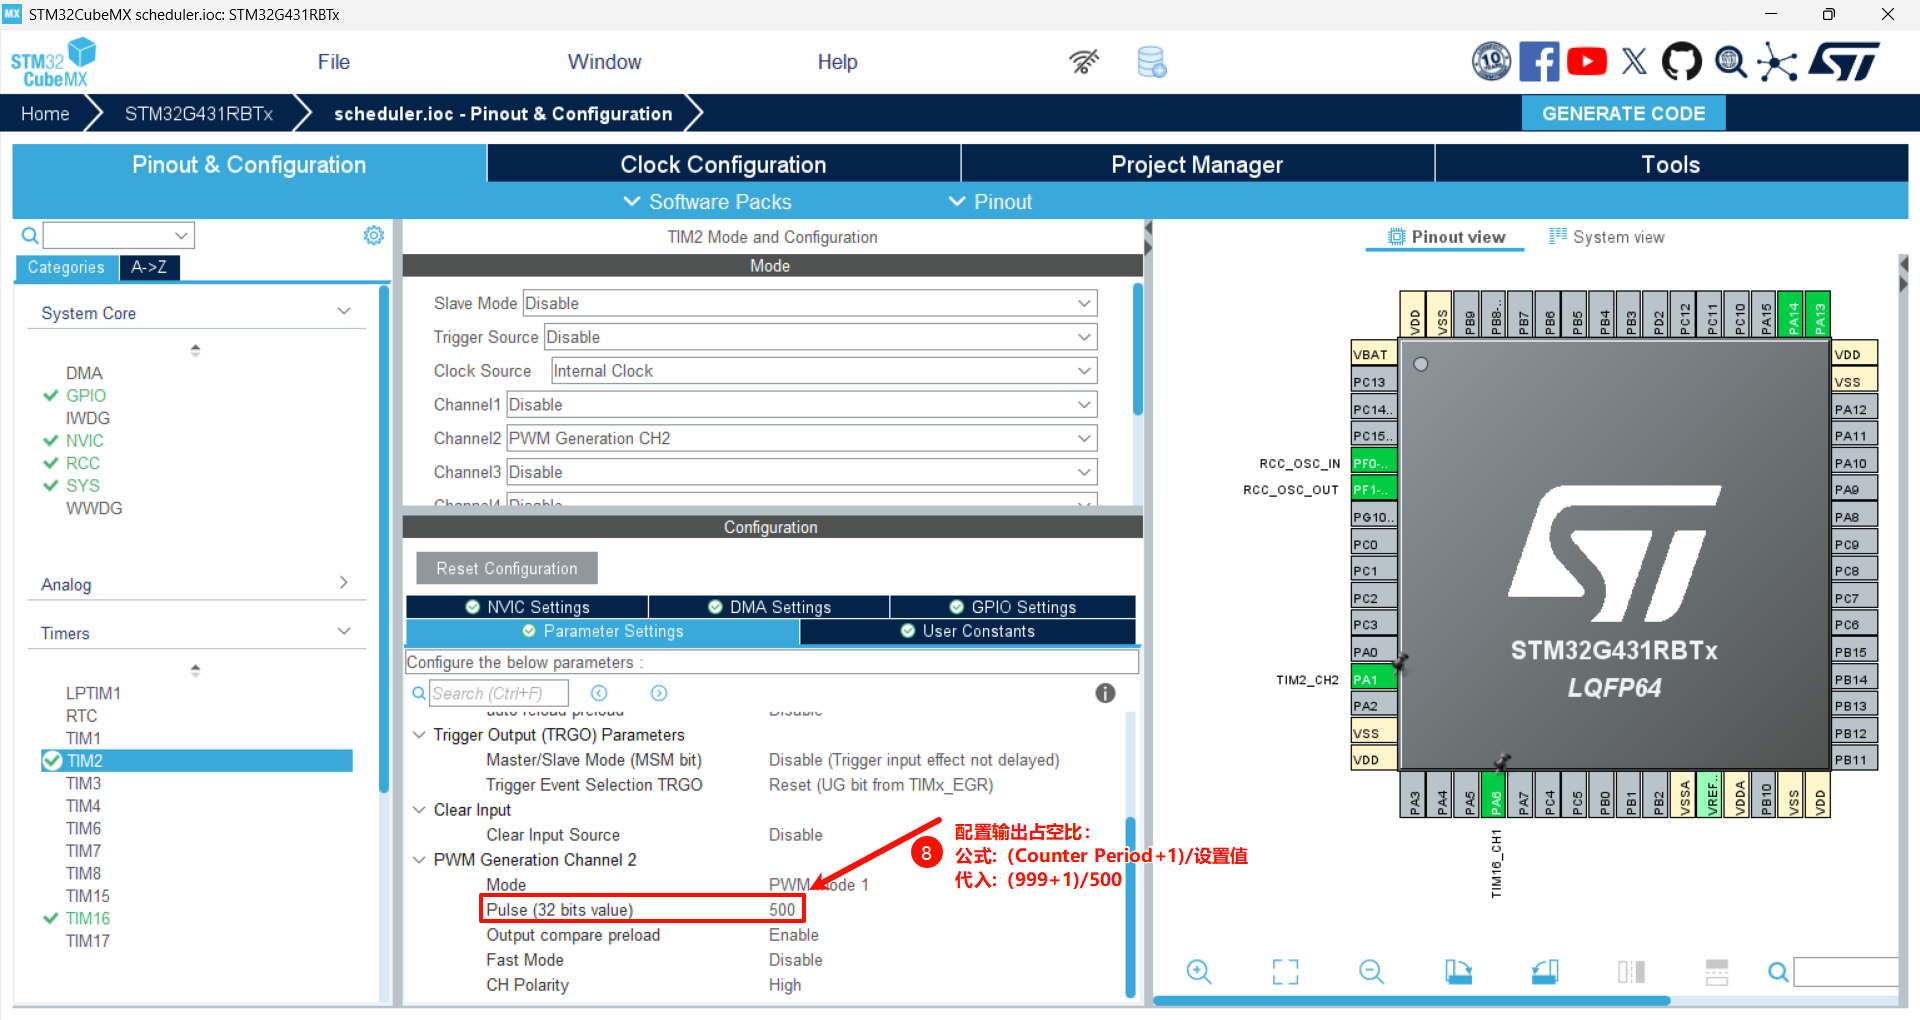Open the Facebook icon link
This screenshot has width=1920, height=1020.
tap(1539, 62)
